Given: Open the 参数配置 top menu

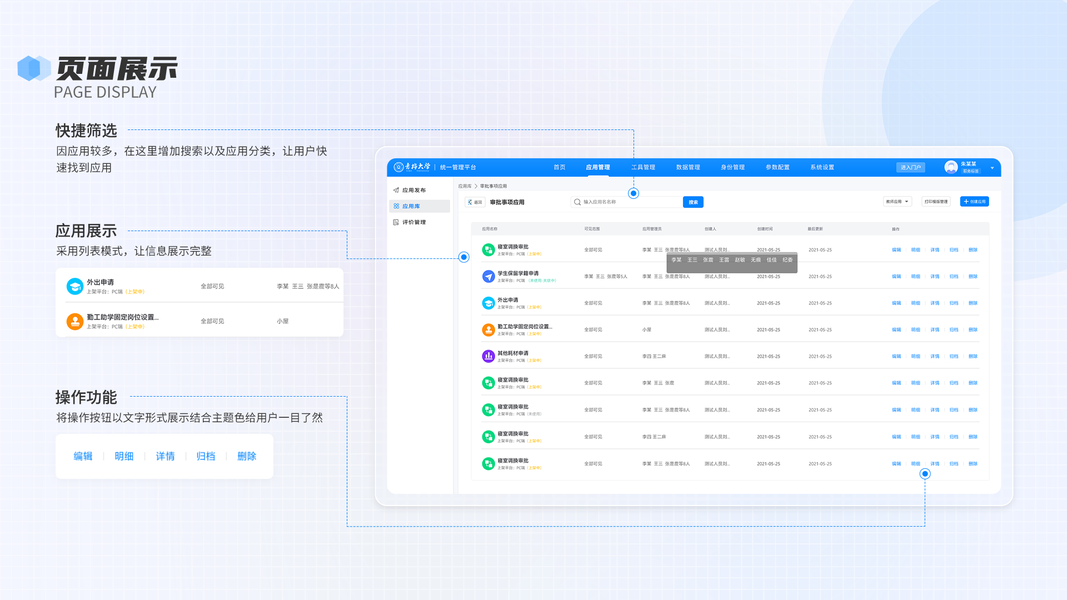Looking at the screenshot, I should [777, 167].
